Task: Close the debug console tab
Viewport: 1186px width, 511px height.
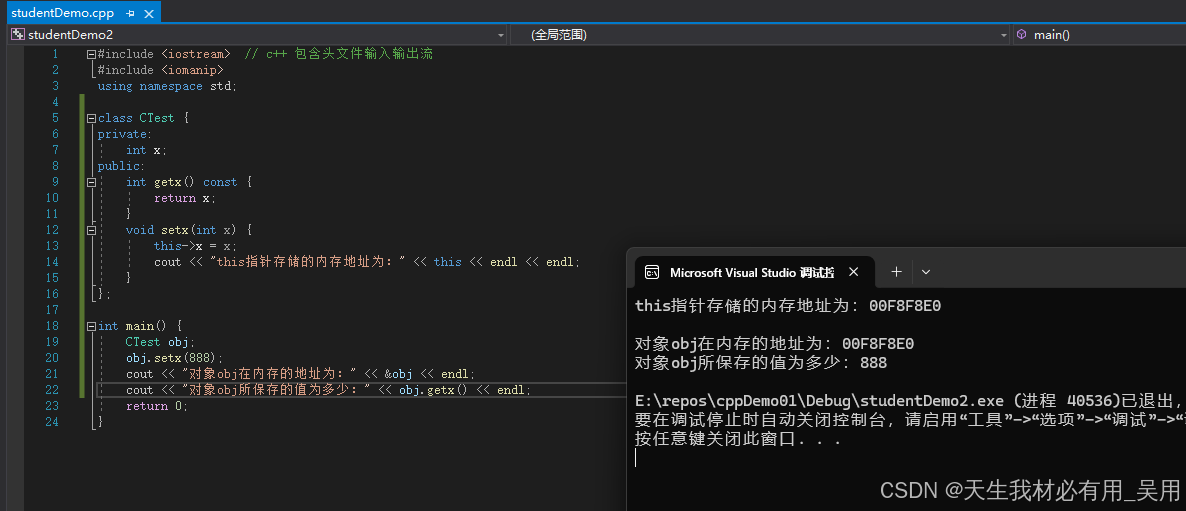Action: click(853, 272)
